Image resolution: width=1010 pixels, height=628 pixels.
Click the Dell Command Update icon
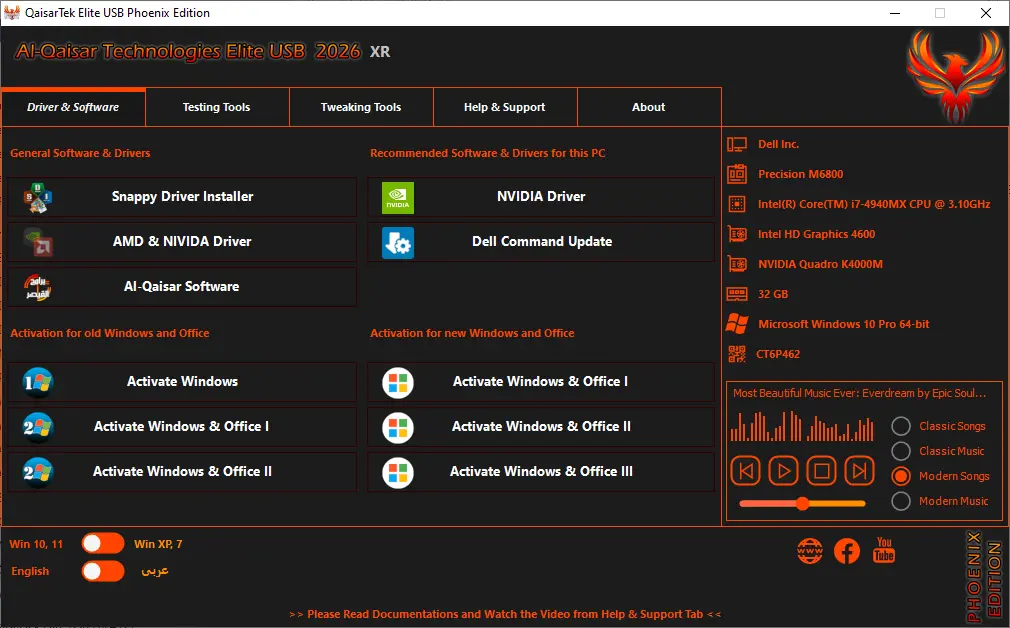[x=398, y=243]
